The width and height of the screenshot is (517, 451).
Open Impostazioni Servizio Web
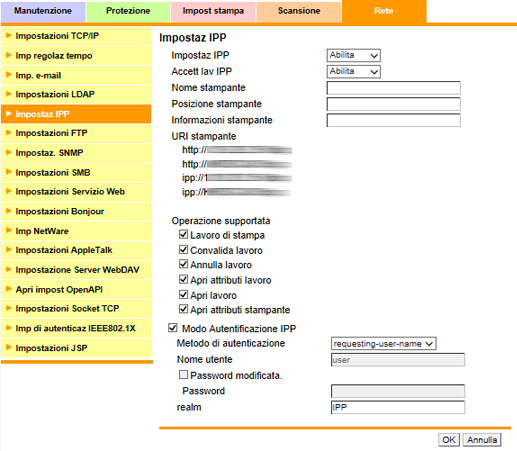(76, 192)
